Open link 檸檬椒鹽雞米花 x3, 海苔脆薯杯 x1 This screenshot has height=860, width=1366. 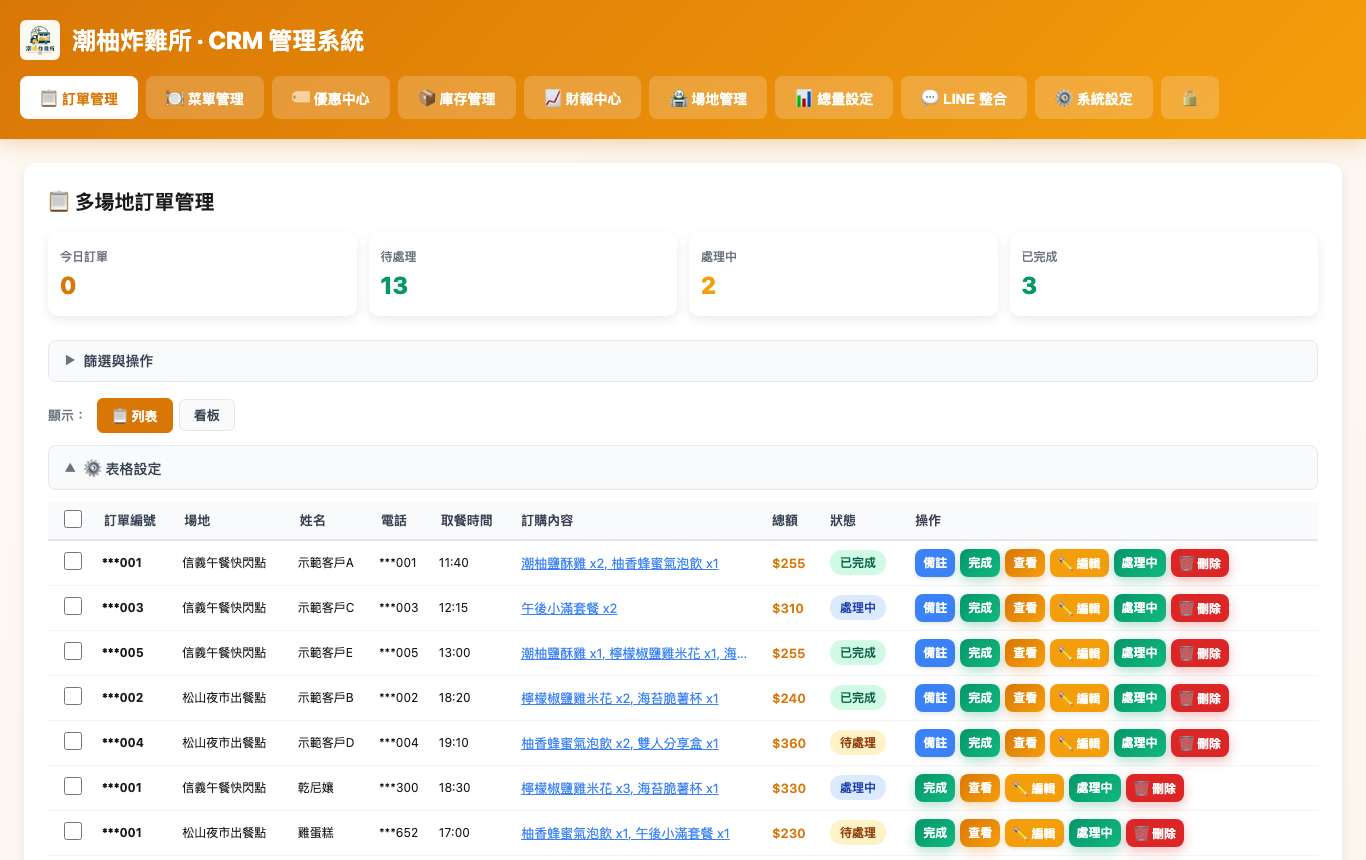coord(620,788)
